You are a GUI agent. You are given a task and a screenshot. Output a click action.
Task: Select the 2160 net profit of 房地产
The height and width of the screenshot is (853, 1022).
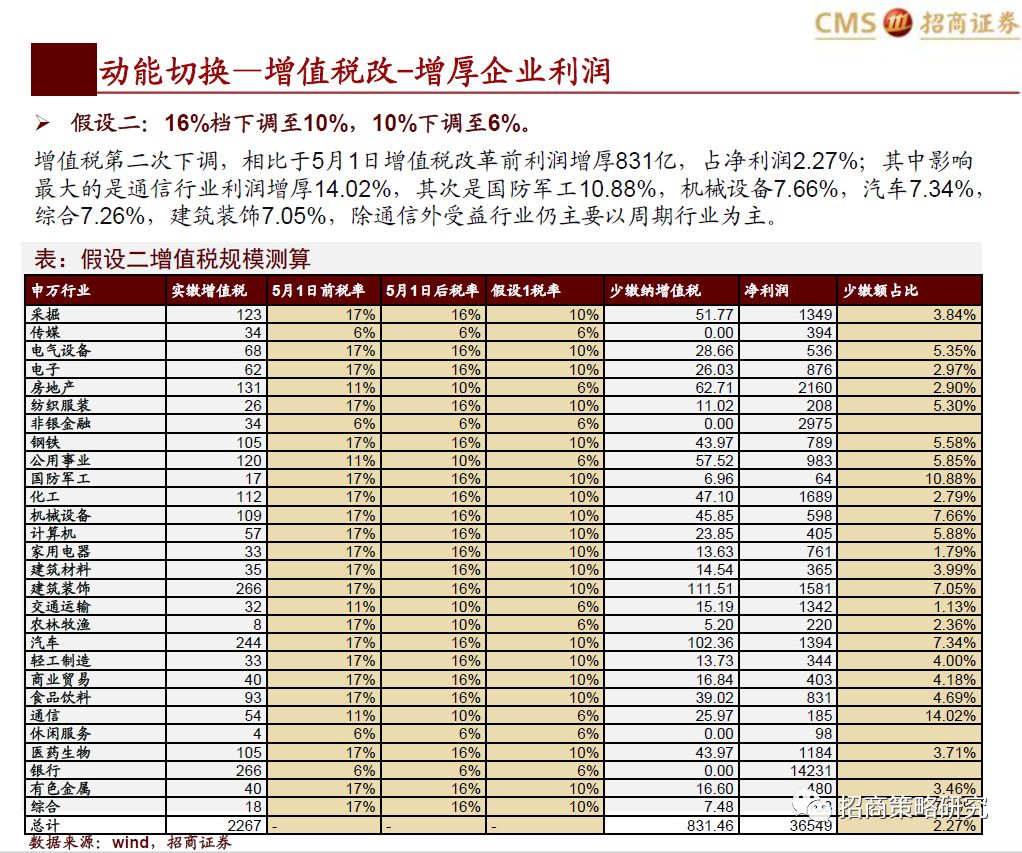coord(815,387)
